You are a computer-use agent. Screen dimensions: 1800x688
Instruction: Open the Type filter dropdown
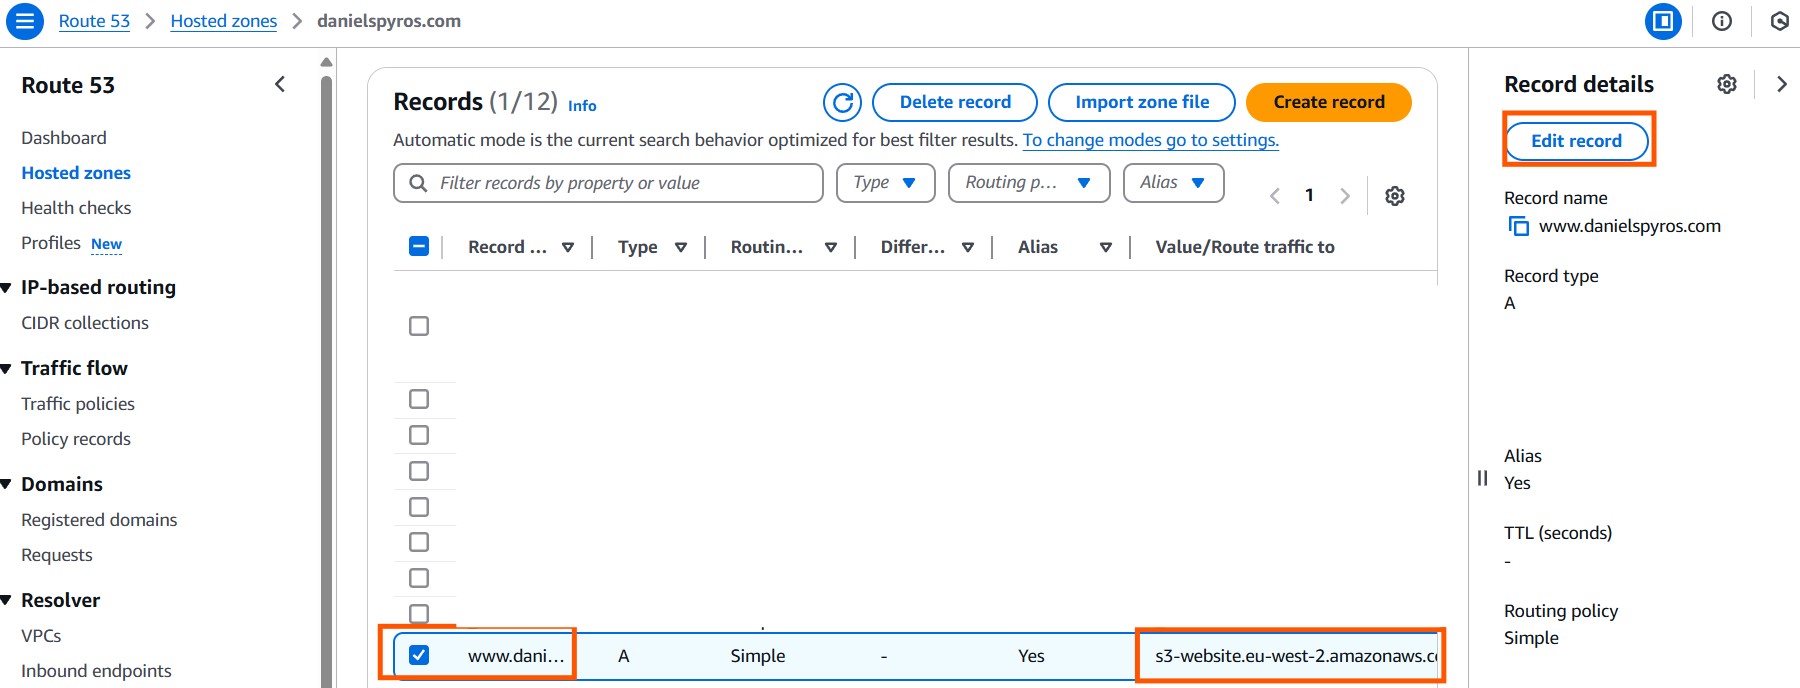point(885,183)
